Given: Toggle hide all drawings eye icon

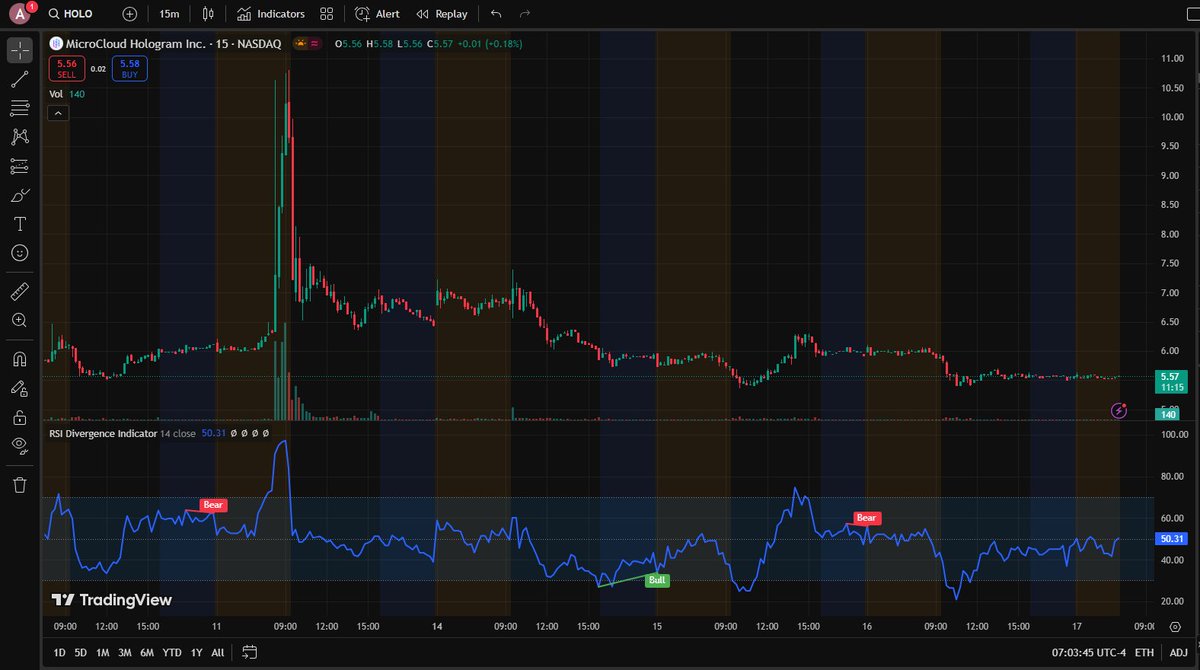Looking at the screenshot, I should [20, 445].
